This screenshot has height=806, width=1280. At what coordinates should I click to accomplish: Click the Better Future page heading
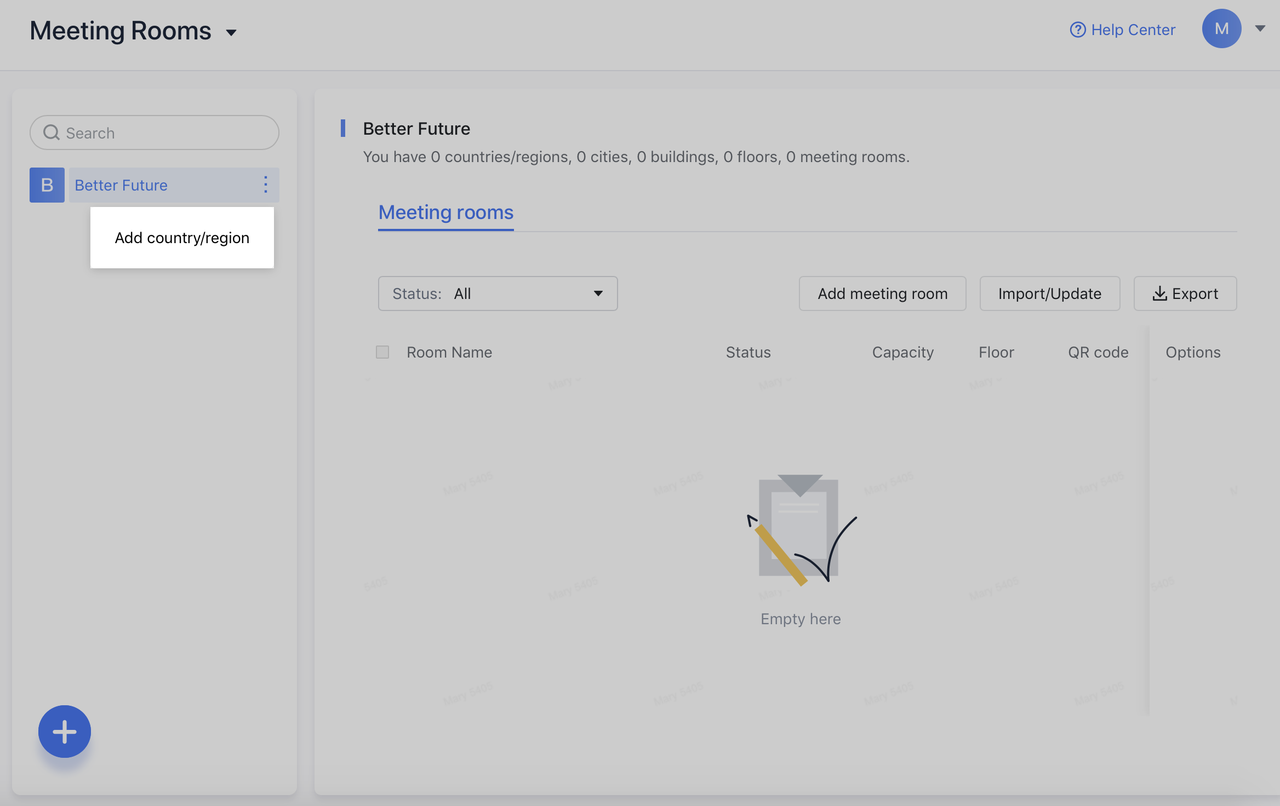[x=416, y=128]
